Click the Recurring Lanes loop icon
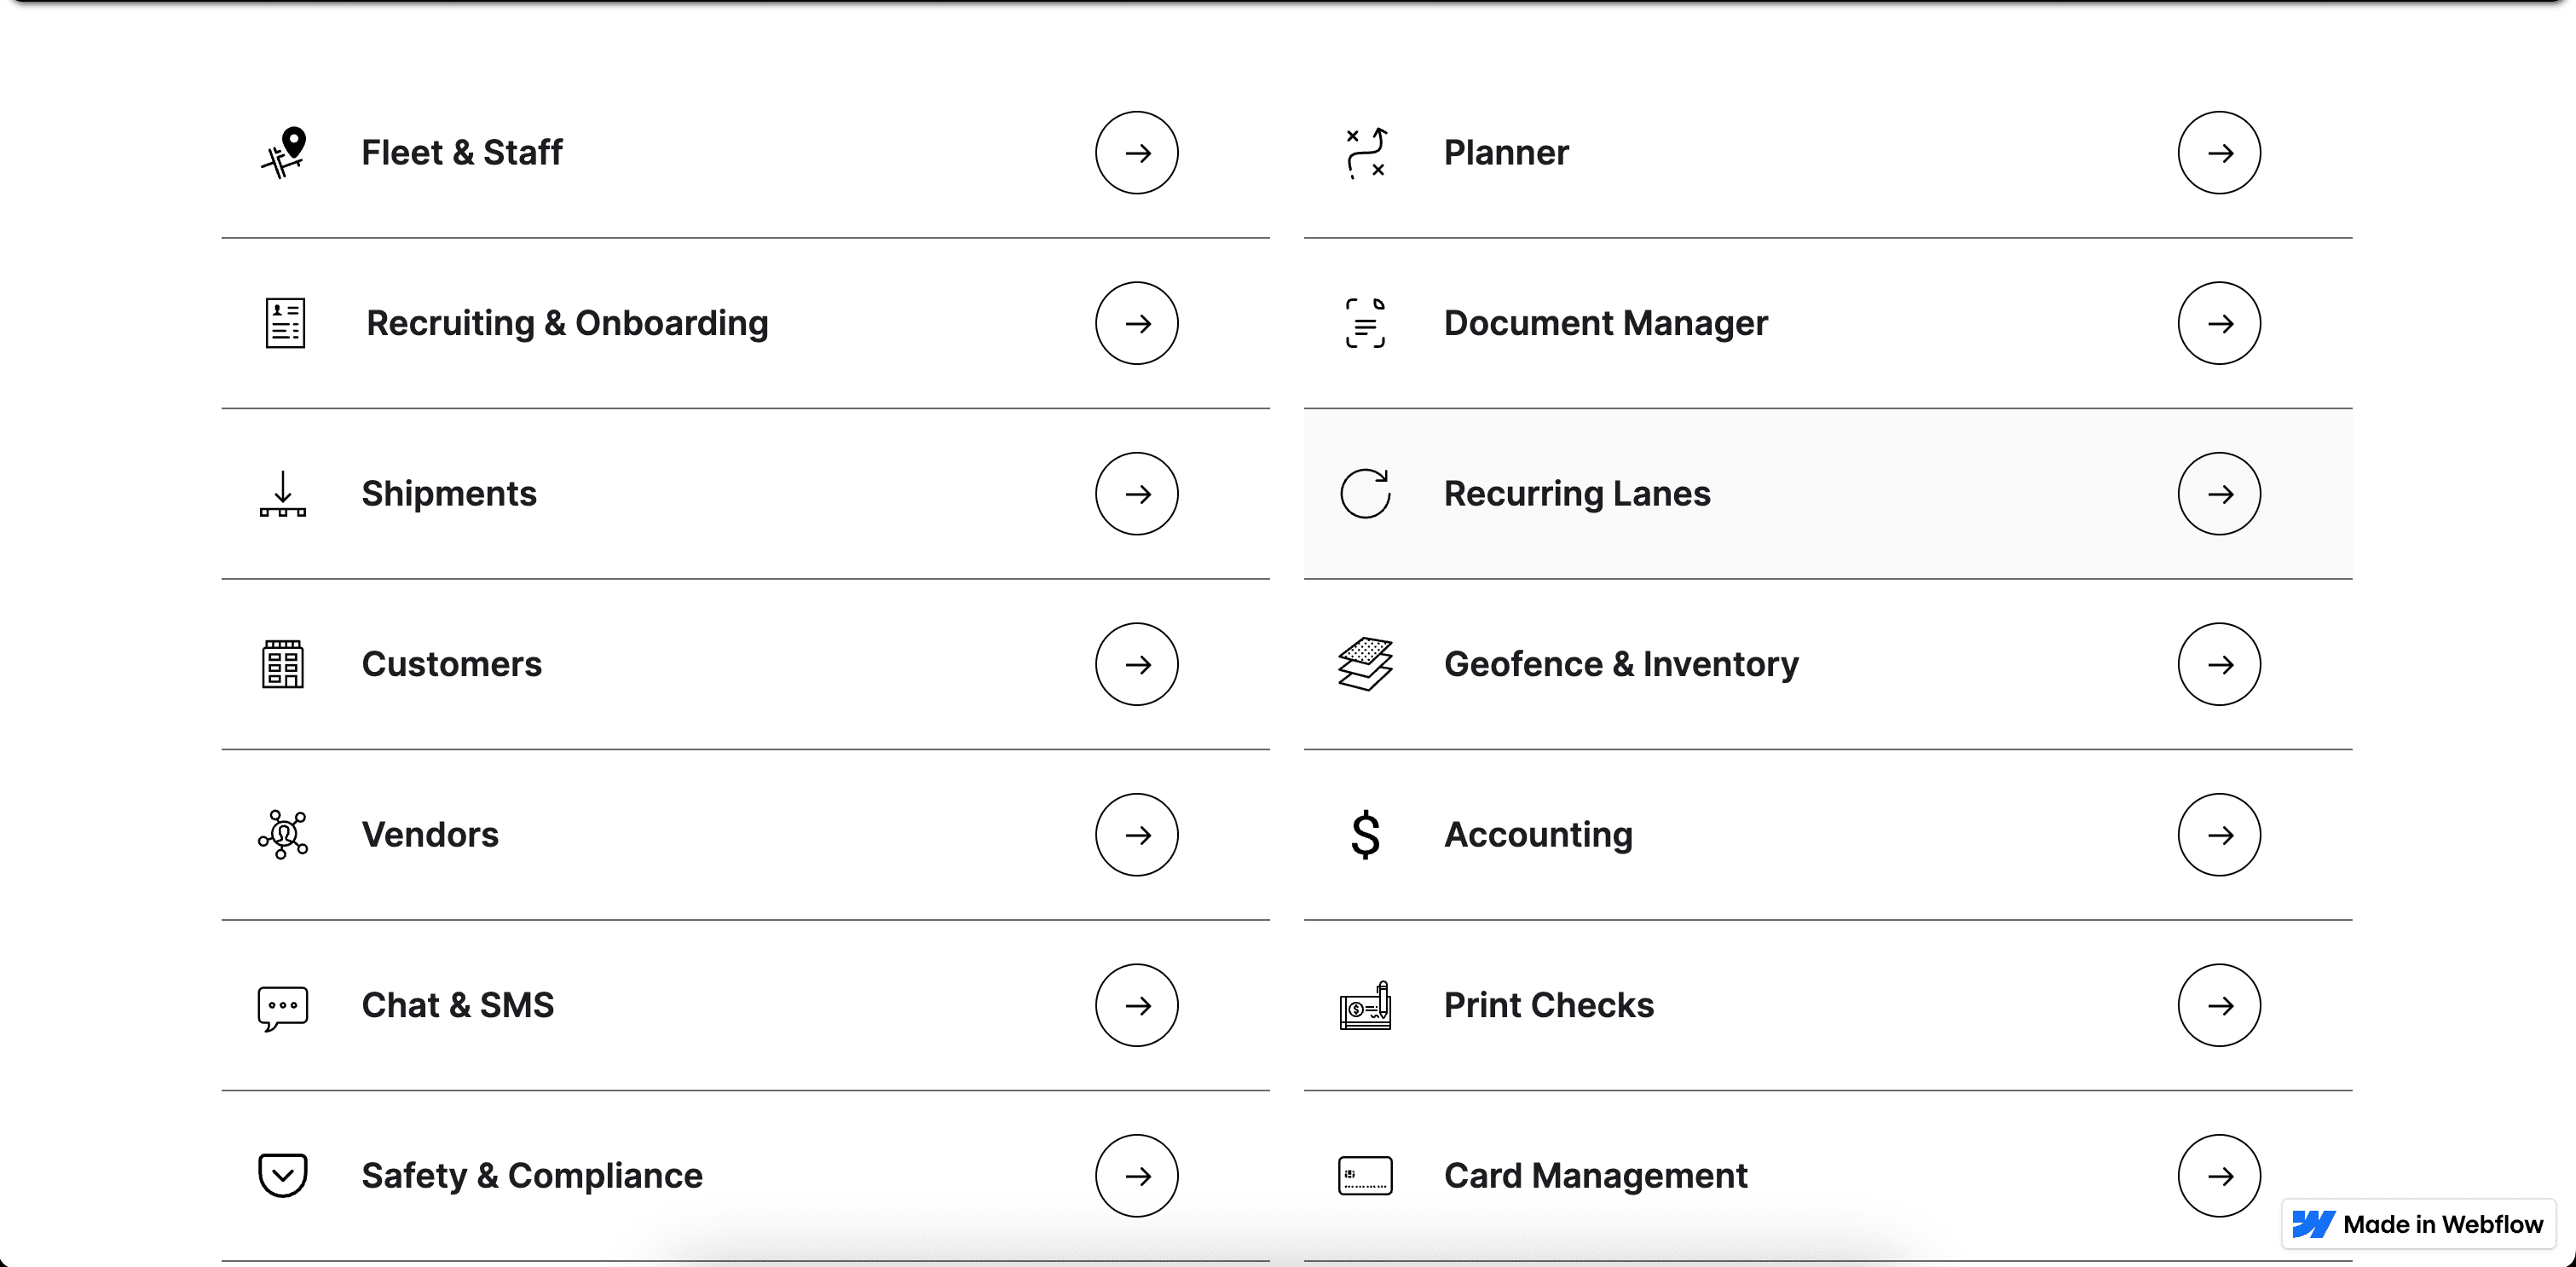 tap(1364, 493)
